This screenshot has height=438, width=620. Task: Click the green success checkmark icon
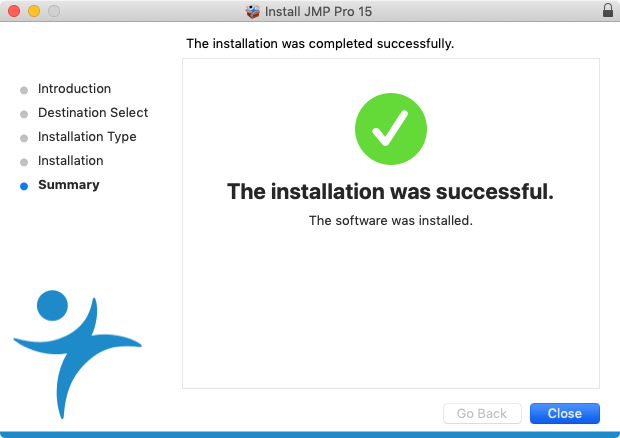pos(391,129)
